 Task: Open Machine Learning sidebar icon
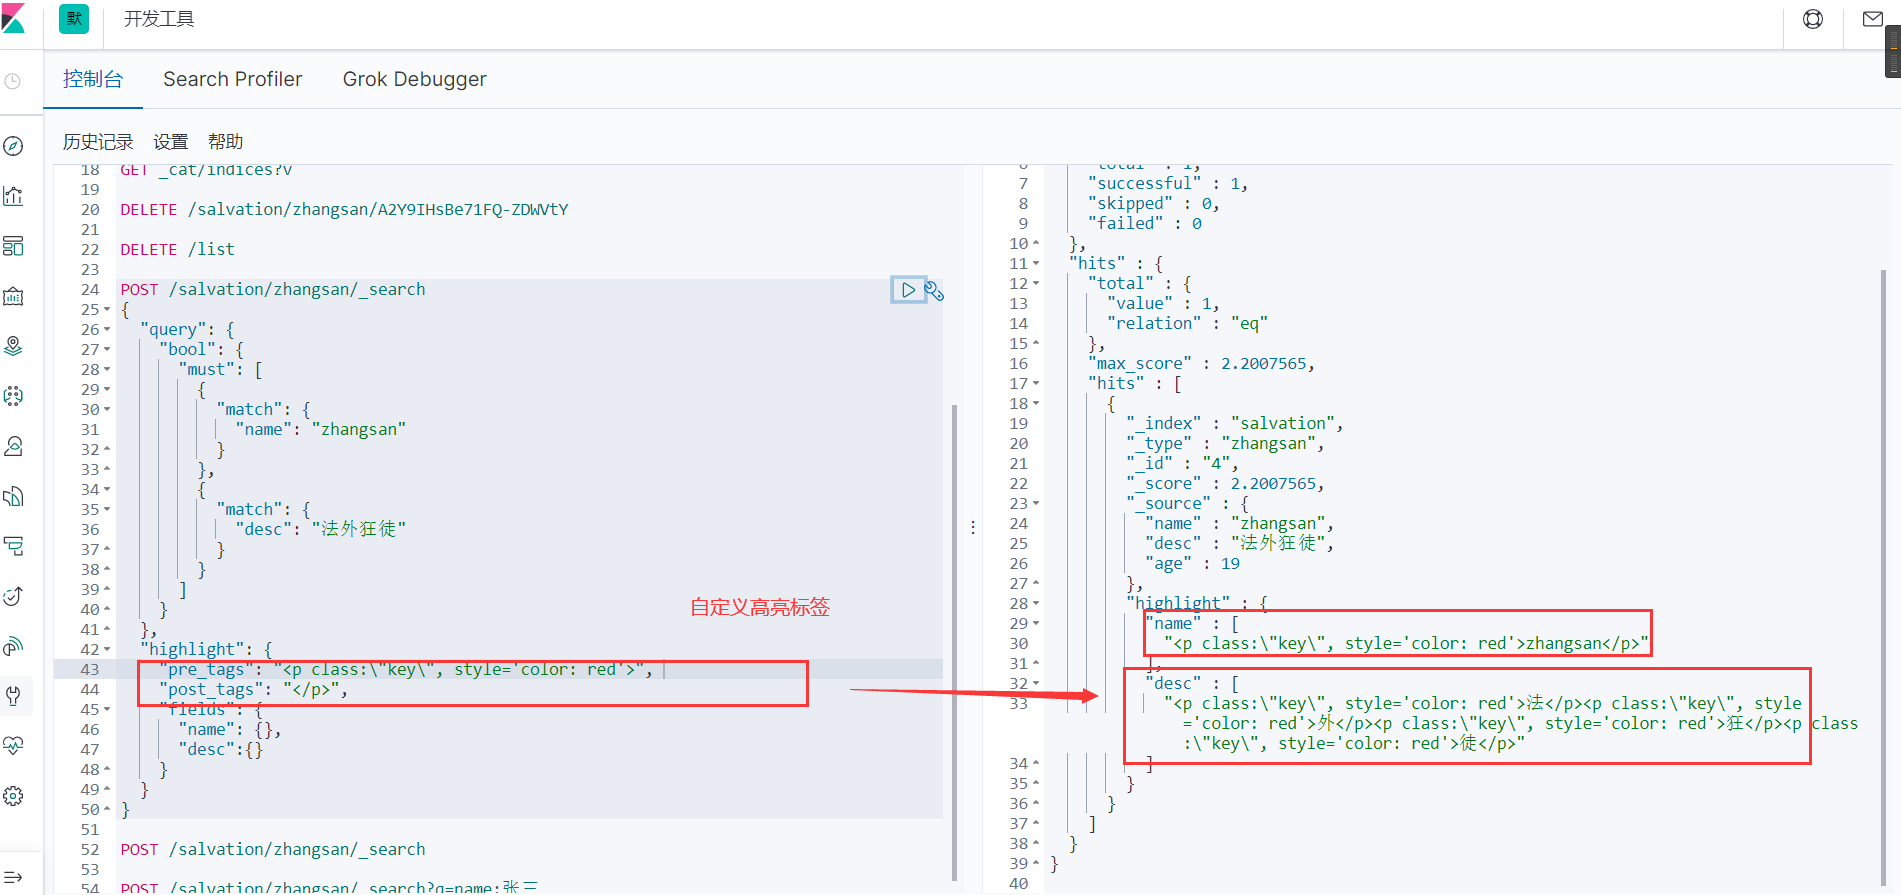coord(14,396)
